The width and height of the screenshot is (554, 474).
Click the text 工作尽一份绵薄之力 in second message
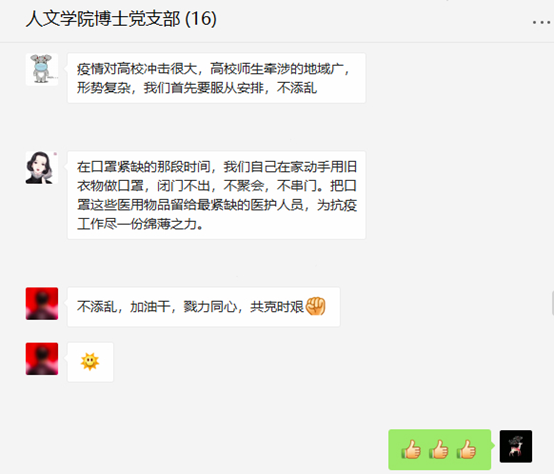coord(137,224)
